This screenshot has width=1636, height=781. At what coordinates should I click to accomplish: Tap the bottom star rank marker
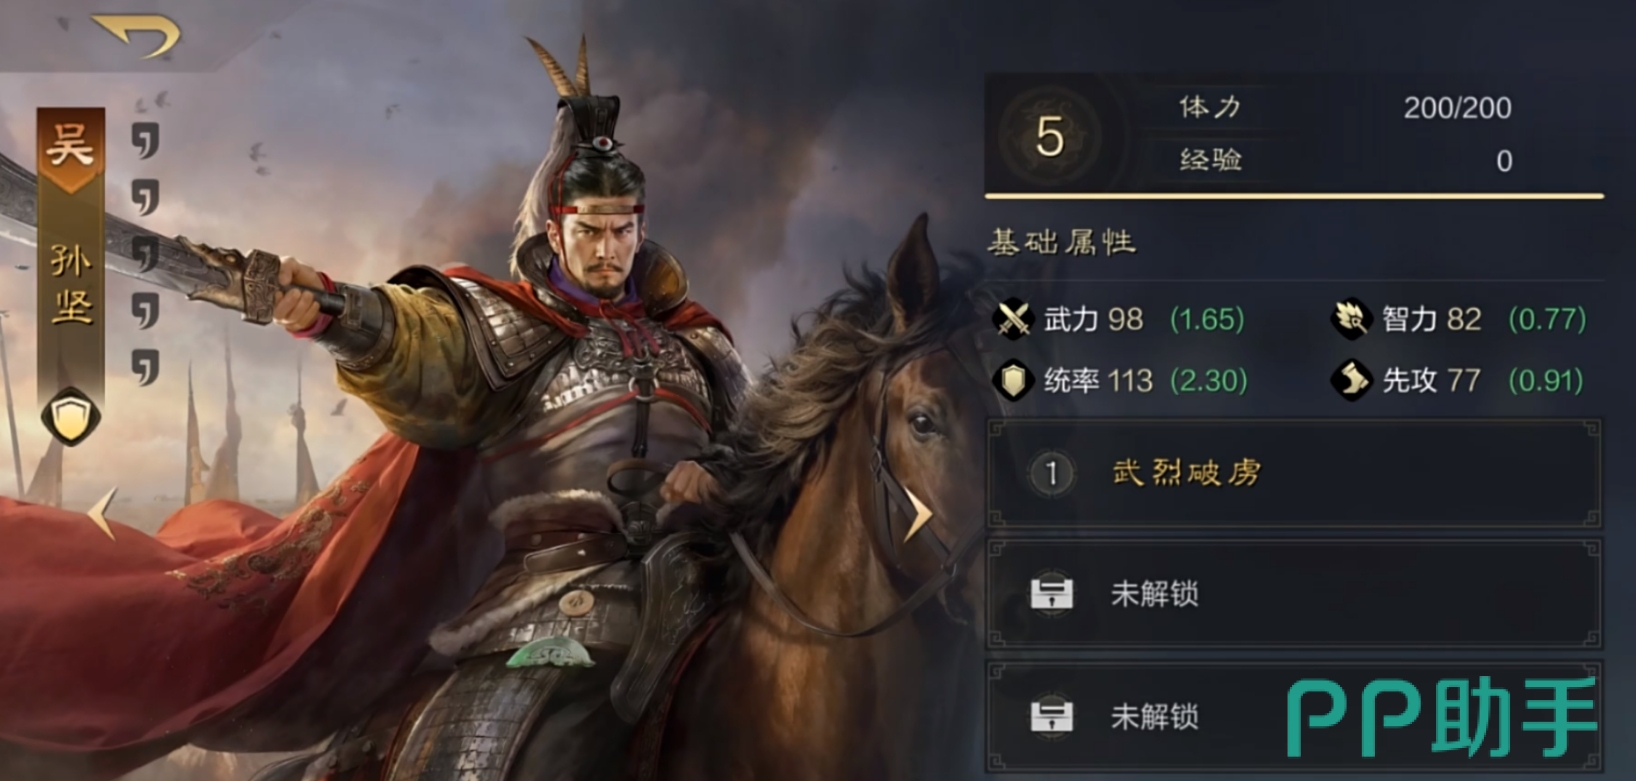tap(146, 367)
